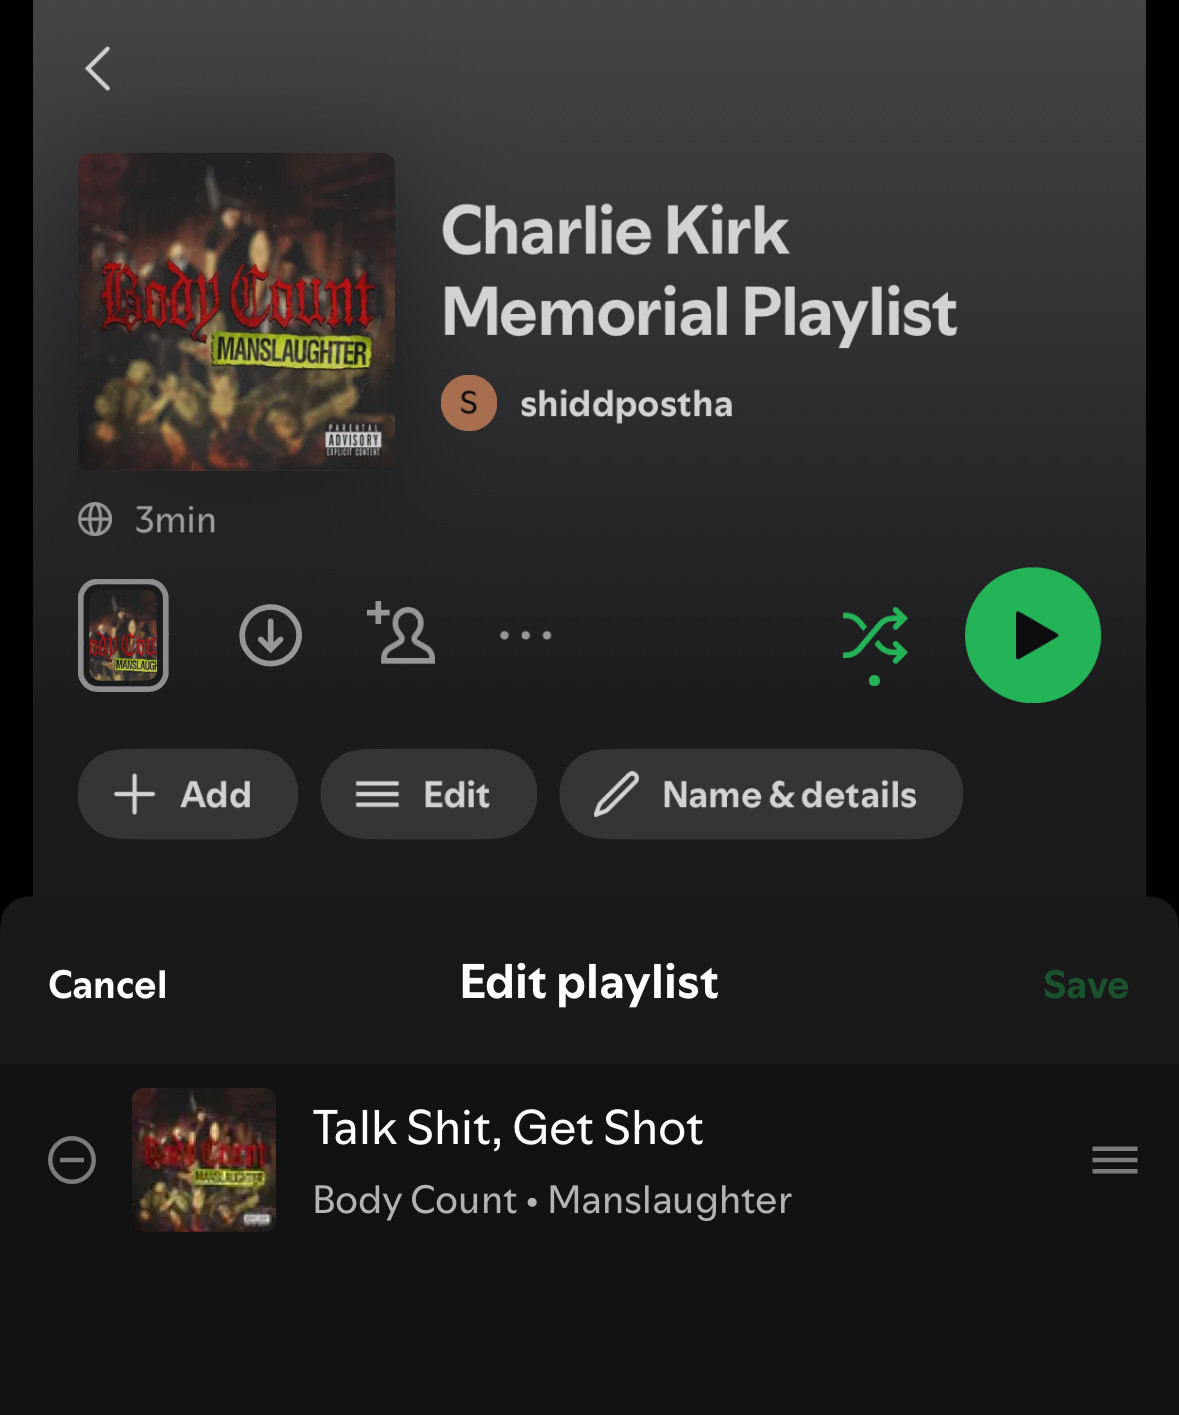1179x1415 pixels.
Task: Tap the track's album artwork thumbnail
Action: coord(204,1159)
